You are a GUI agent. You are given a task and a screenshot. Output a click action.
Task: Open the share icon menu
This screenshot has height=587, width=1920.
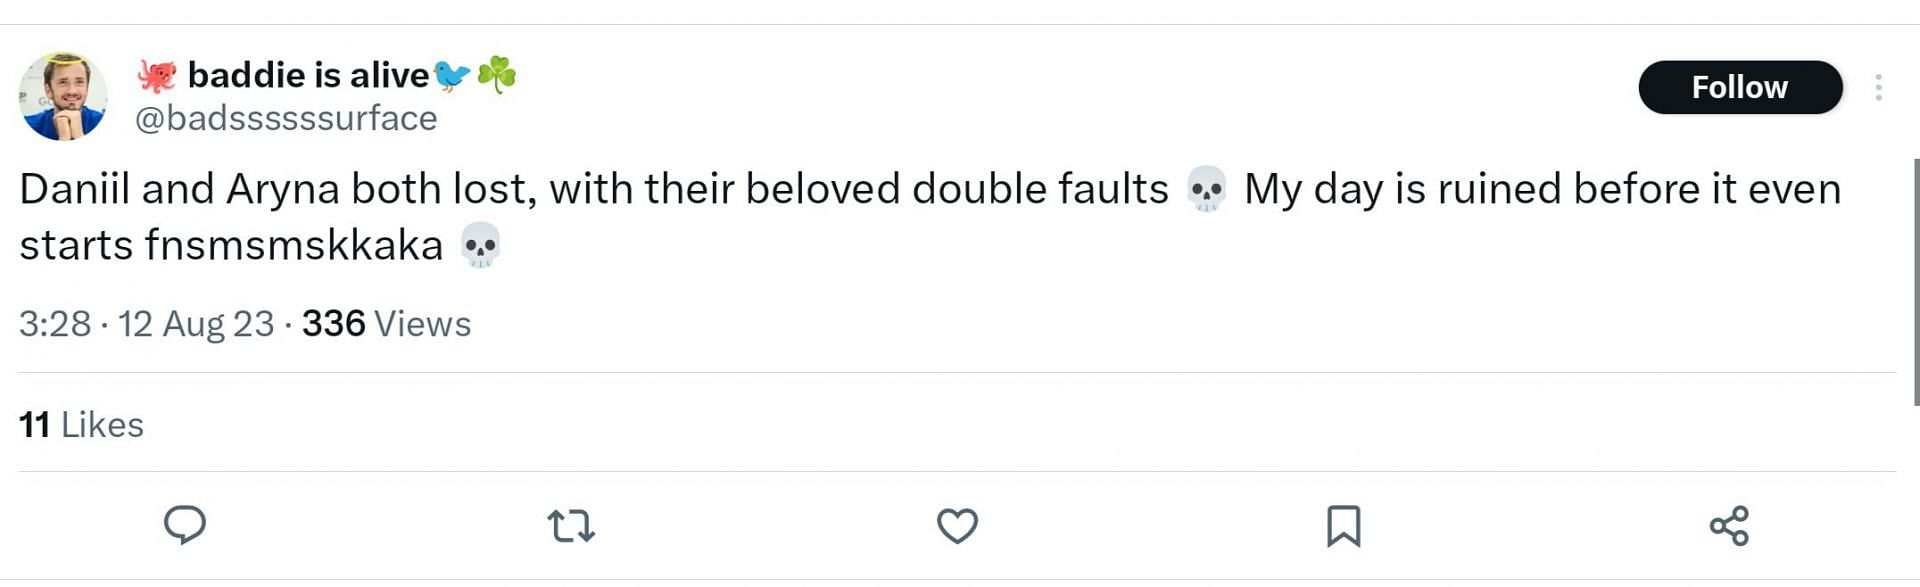click(1729, 526)
